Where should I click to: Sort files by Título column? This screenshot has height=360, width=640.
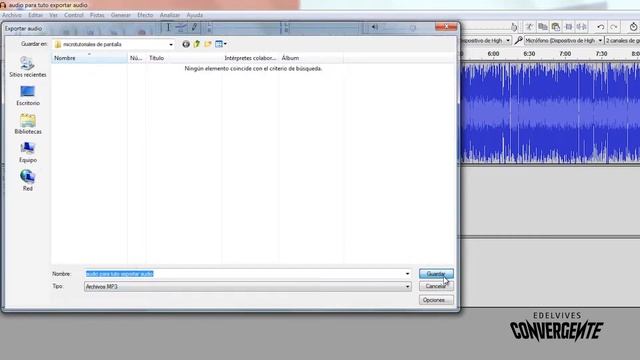[184, 58]
